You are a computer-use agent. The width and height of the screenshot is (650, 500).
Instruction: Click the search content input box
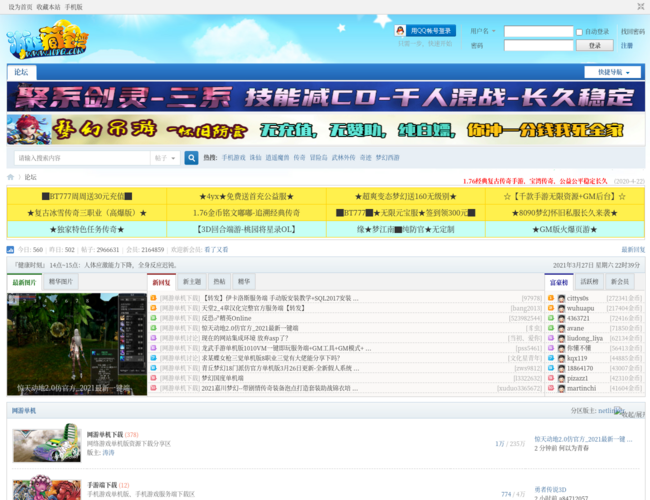(x=82, y=158)
